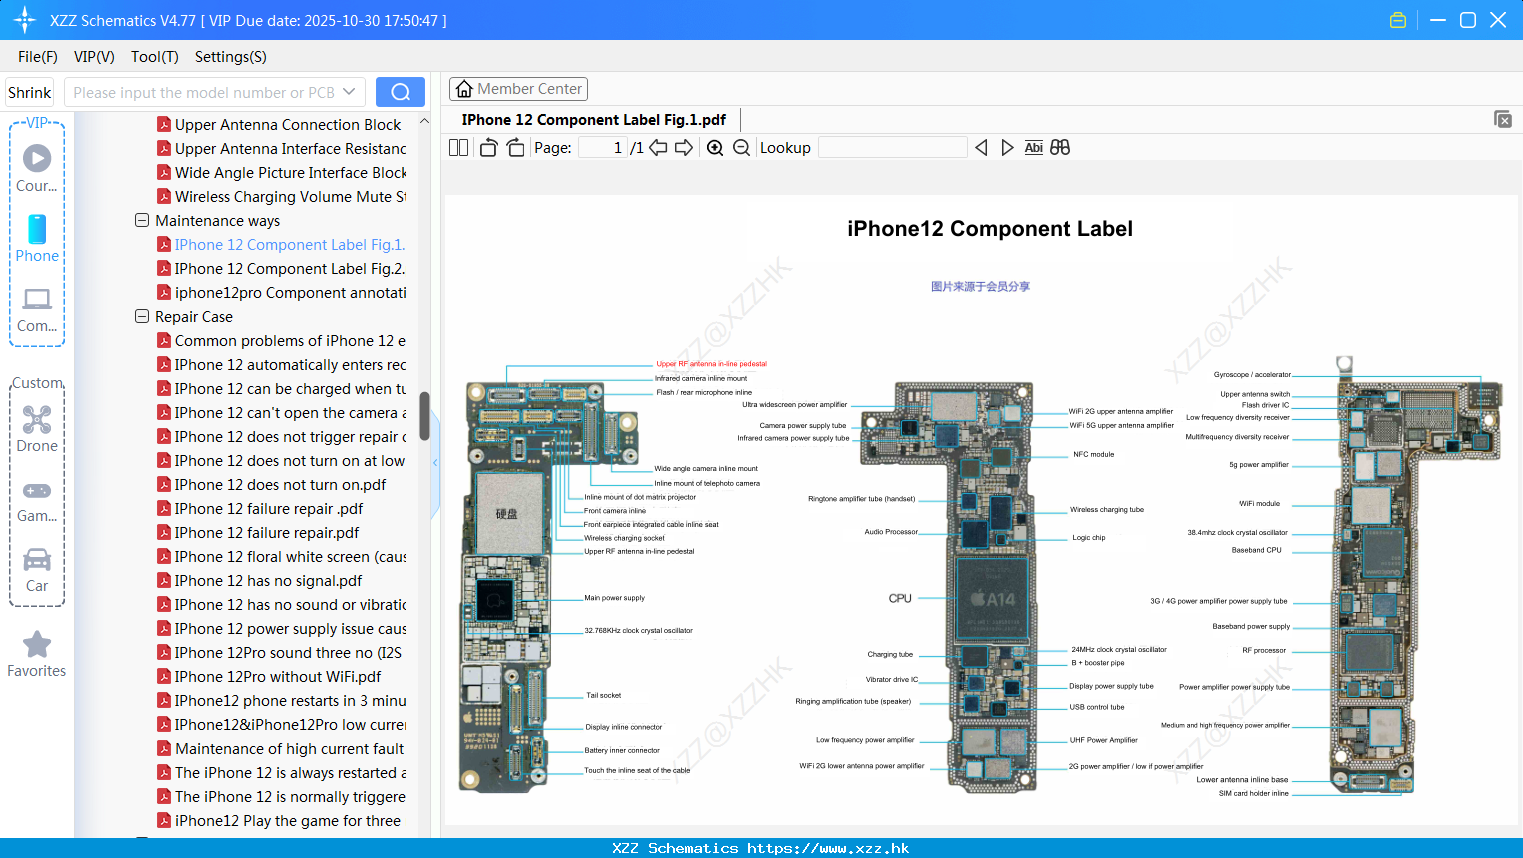The width and height of the screenshot is (1523, 858).
Task: Open IPhone12 phone restarts in 3 minutes file
Action: pyautogui.click(x=282, y=700)
